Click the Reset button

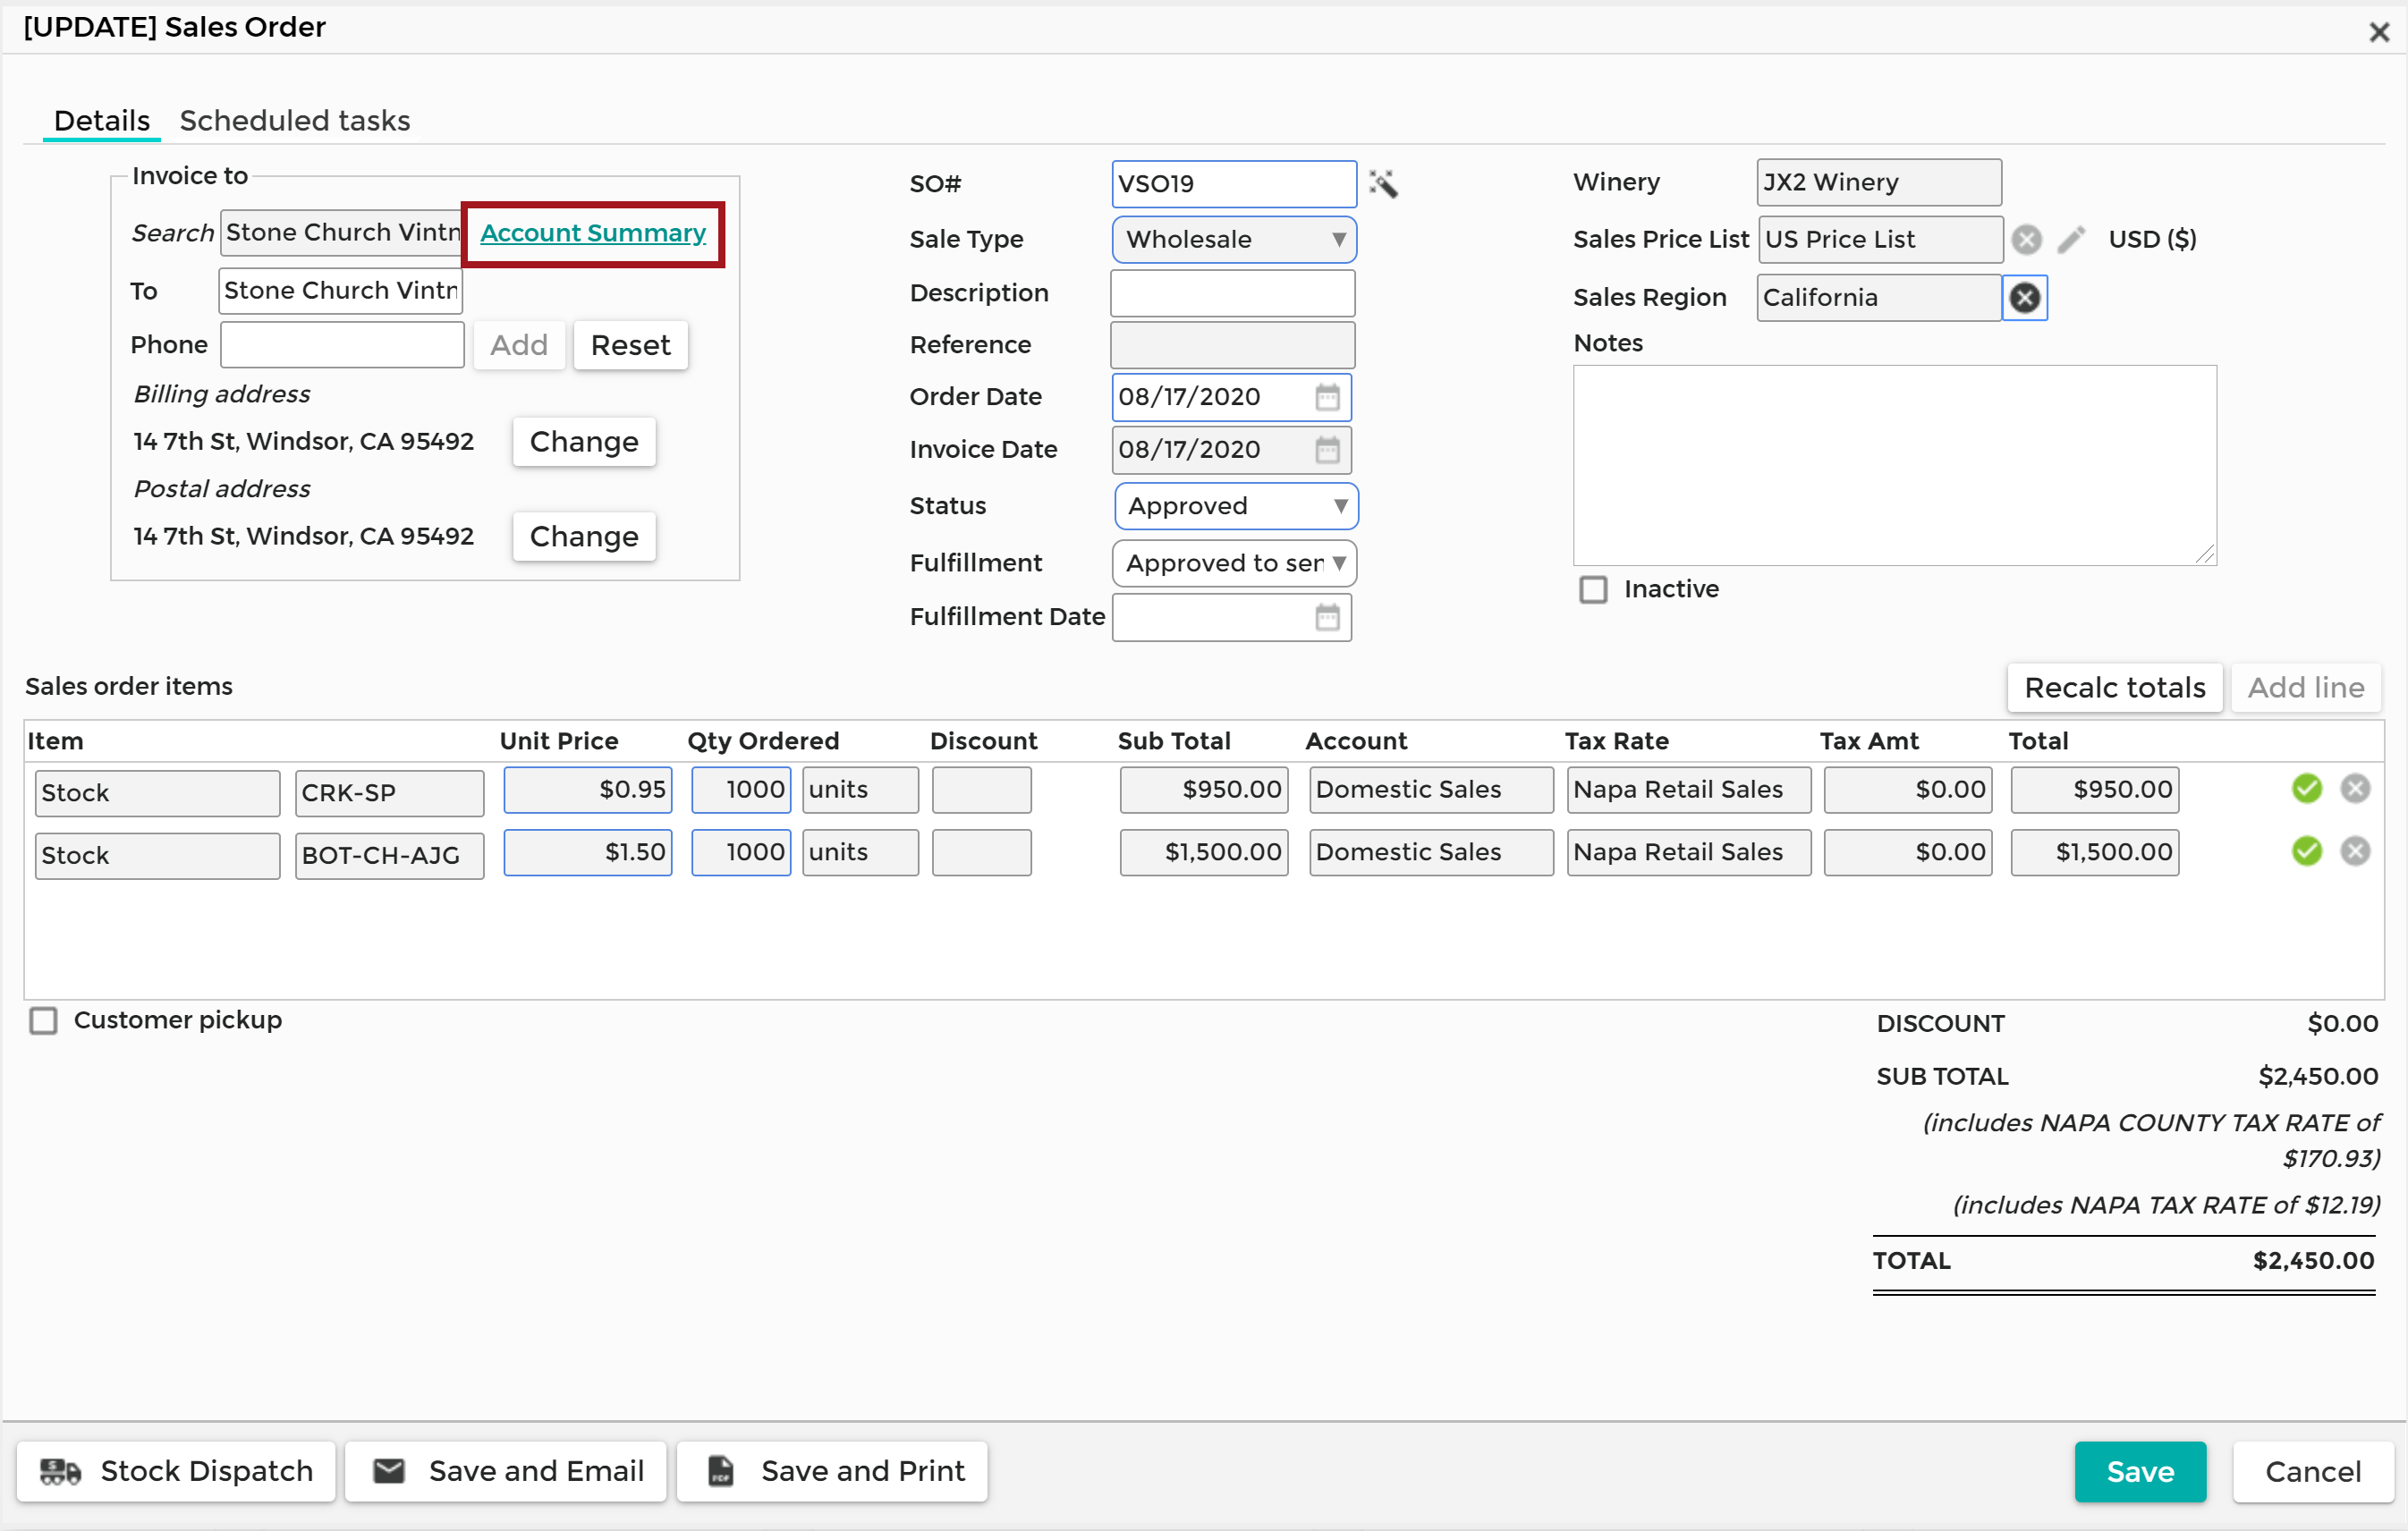[630, 345]
